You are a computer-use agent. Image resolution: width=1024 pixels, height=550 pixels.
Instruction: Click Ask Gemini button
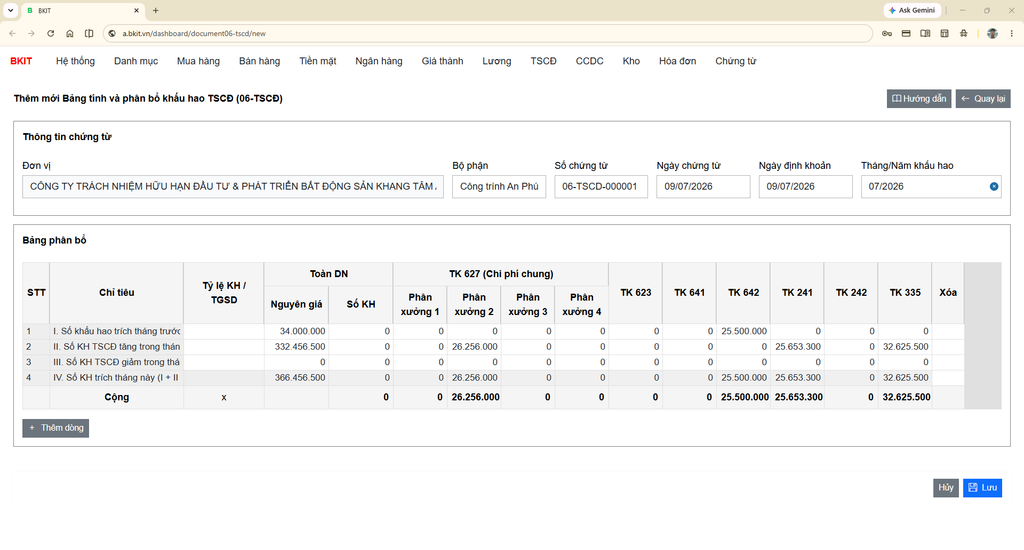912,10
